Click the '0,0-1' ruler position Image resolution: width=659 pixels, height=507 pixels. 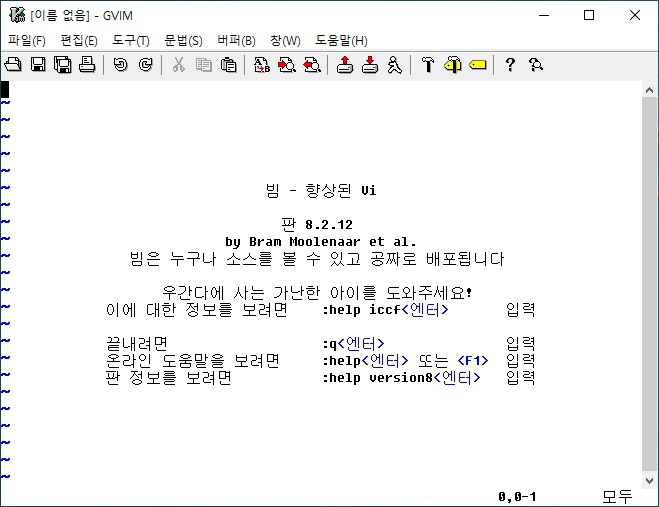[x=517, y=497]
